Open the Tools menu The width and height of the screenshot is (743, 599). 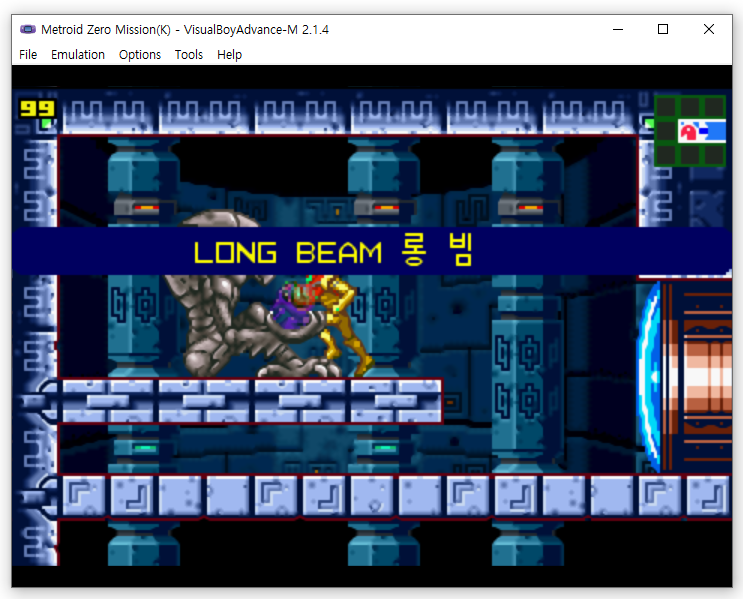189,55
